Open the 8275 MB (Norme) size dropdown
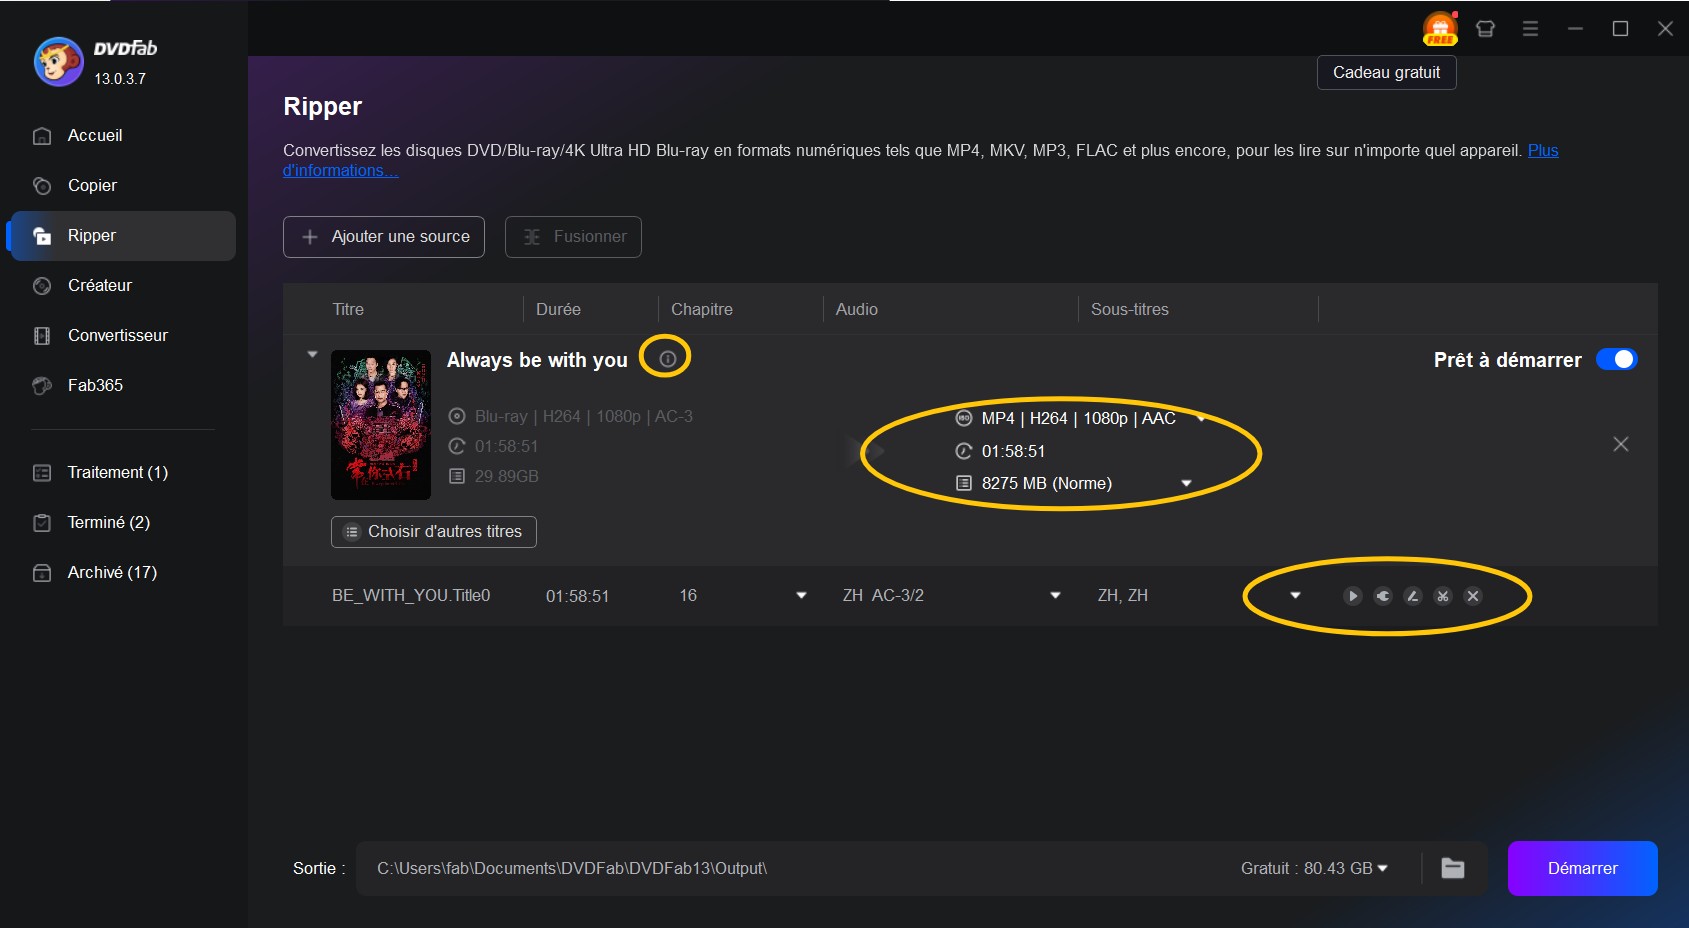1689x928 pixels. [1186, 483]
